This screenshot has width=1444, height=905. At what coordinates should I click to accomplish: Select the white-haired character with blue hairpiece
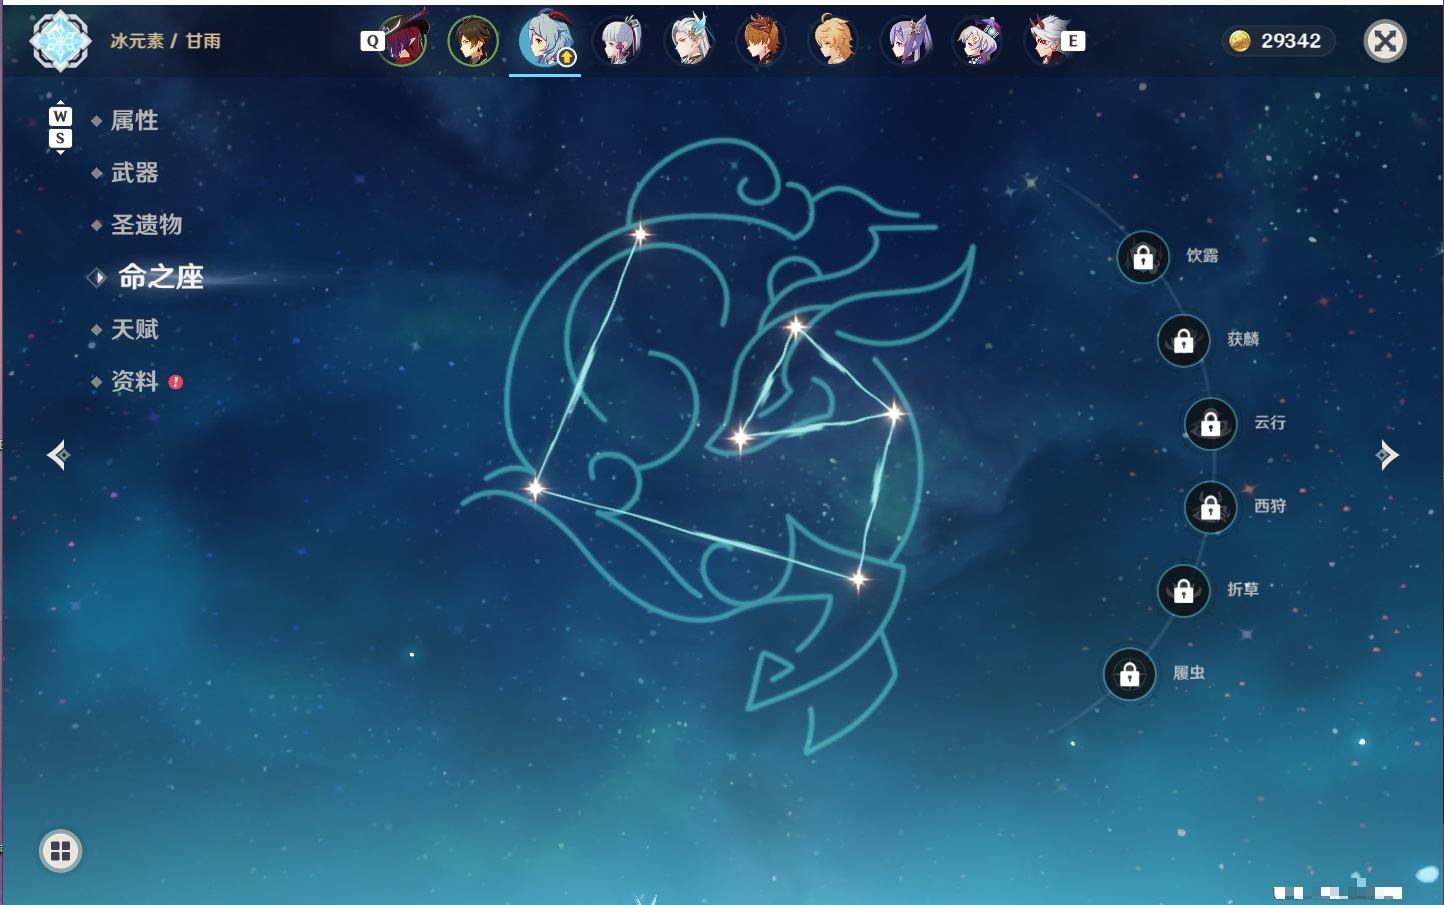click(x=690, y=40)
